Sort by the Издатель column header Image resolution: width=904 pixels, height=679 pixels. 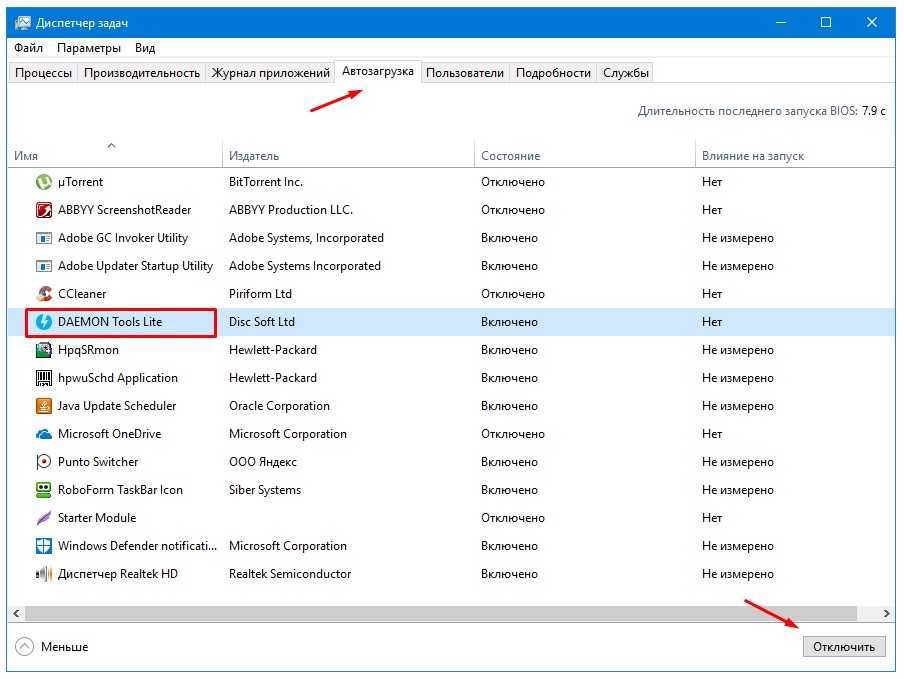tap(348, 153)
